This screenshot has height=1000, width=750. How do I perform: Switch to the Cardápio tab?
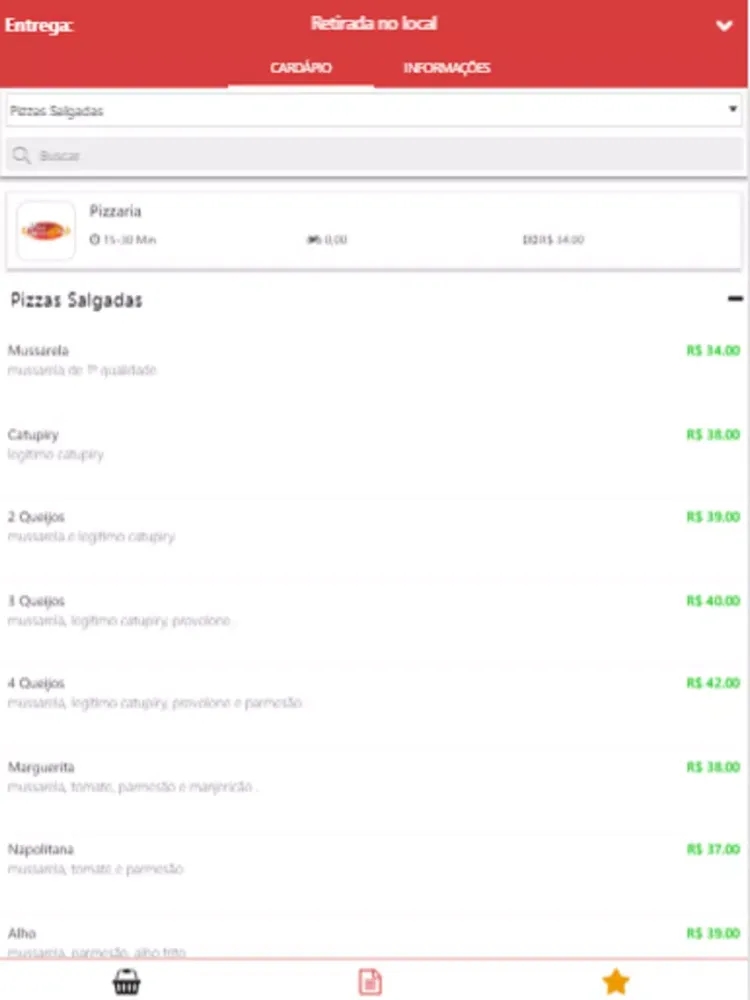coord(301,68)
